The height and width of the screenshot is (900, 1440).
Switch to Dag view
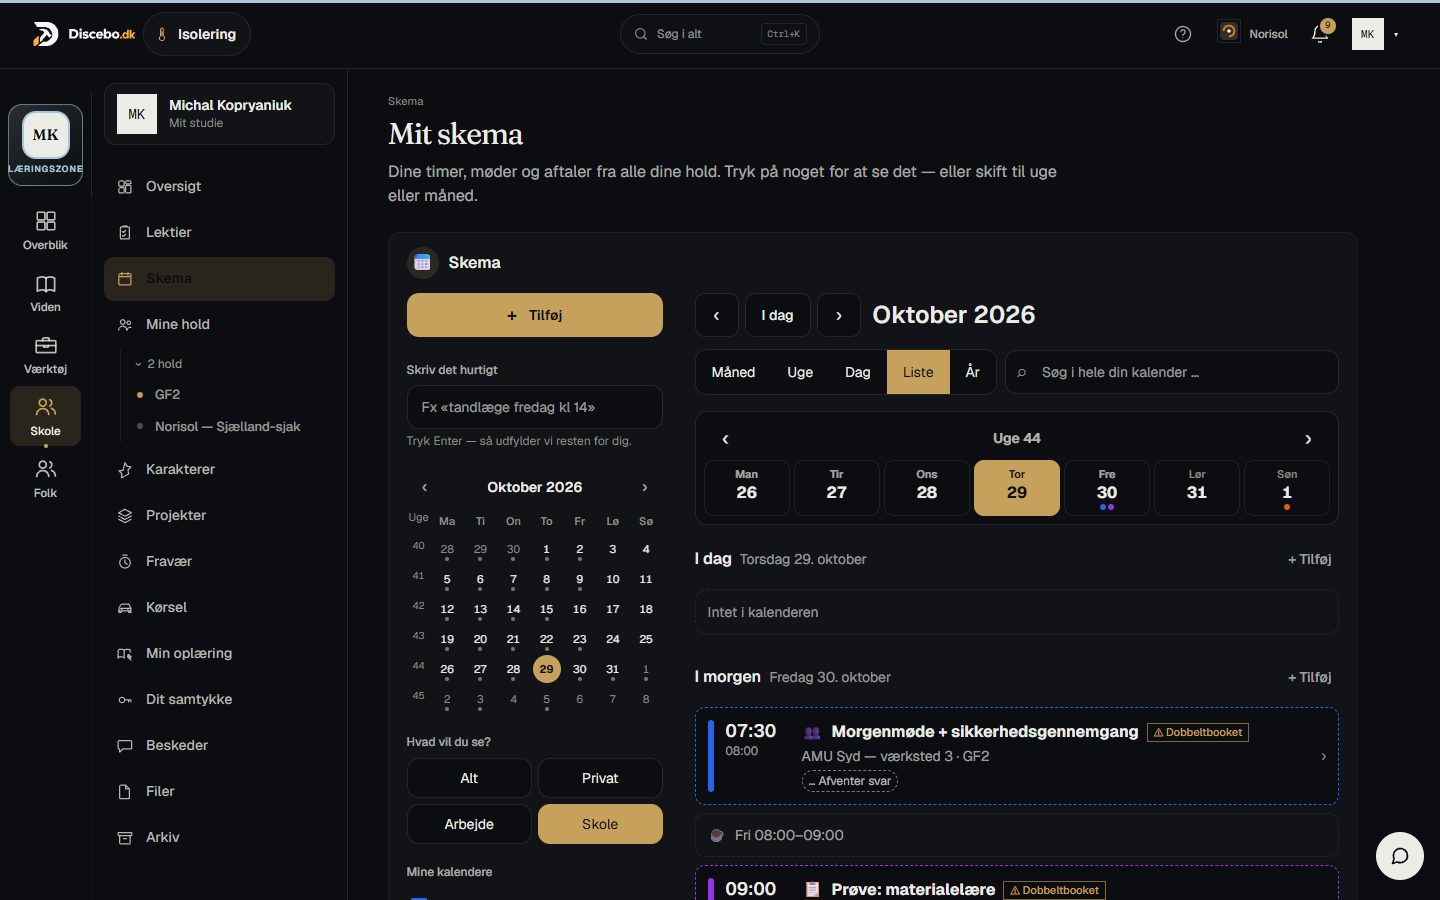coord(858,372)
